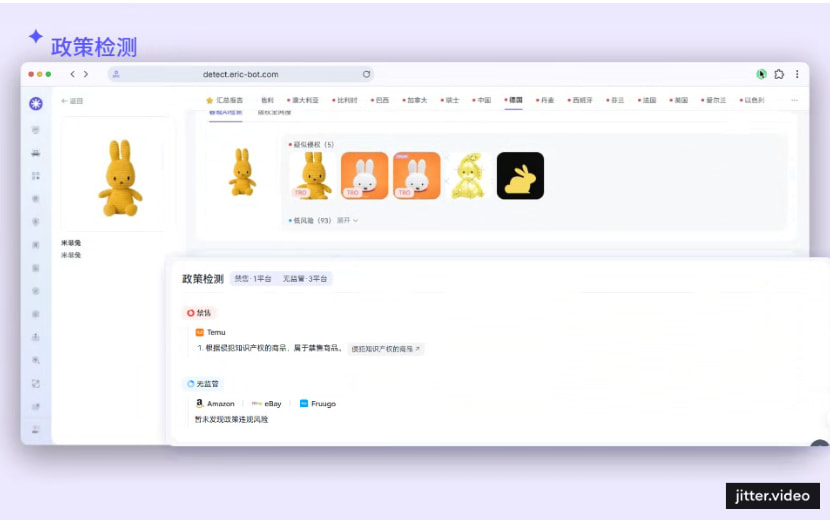Switch to the 加拿大 country tab
830x520 pixels.
[414, 100]
